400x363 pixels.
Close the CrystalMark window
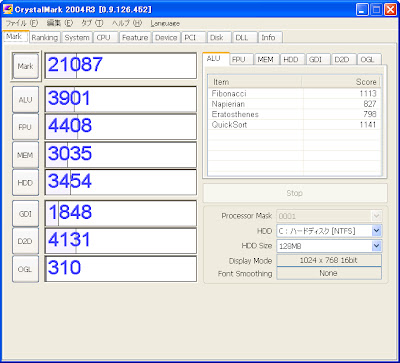click(x=390, y=9)
